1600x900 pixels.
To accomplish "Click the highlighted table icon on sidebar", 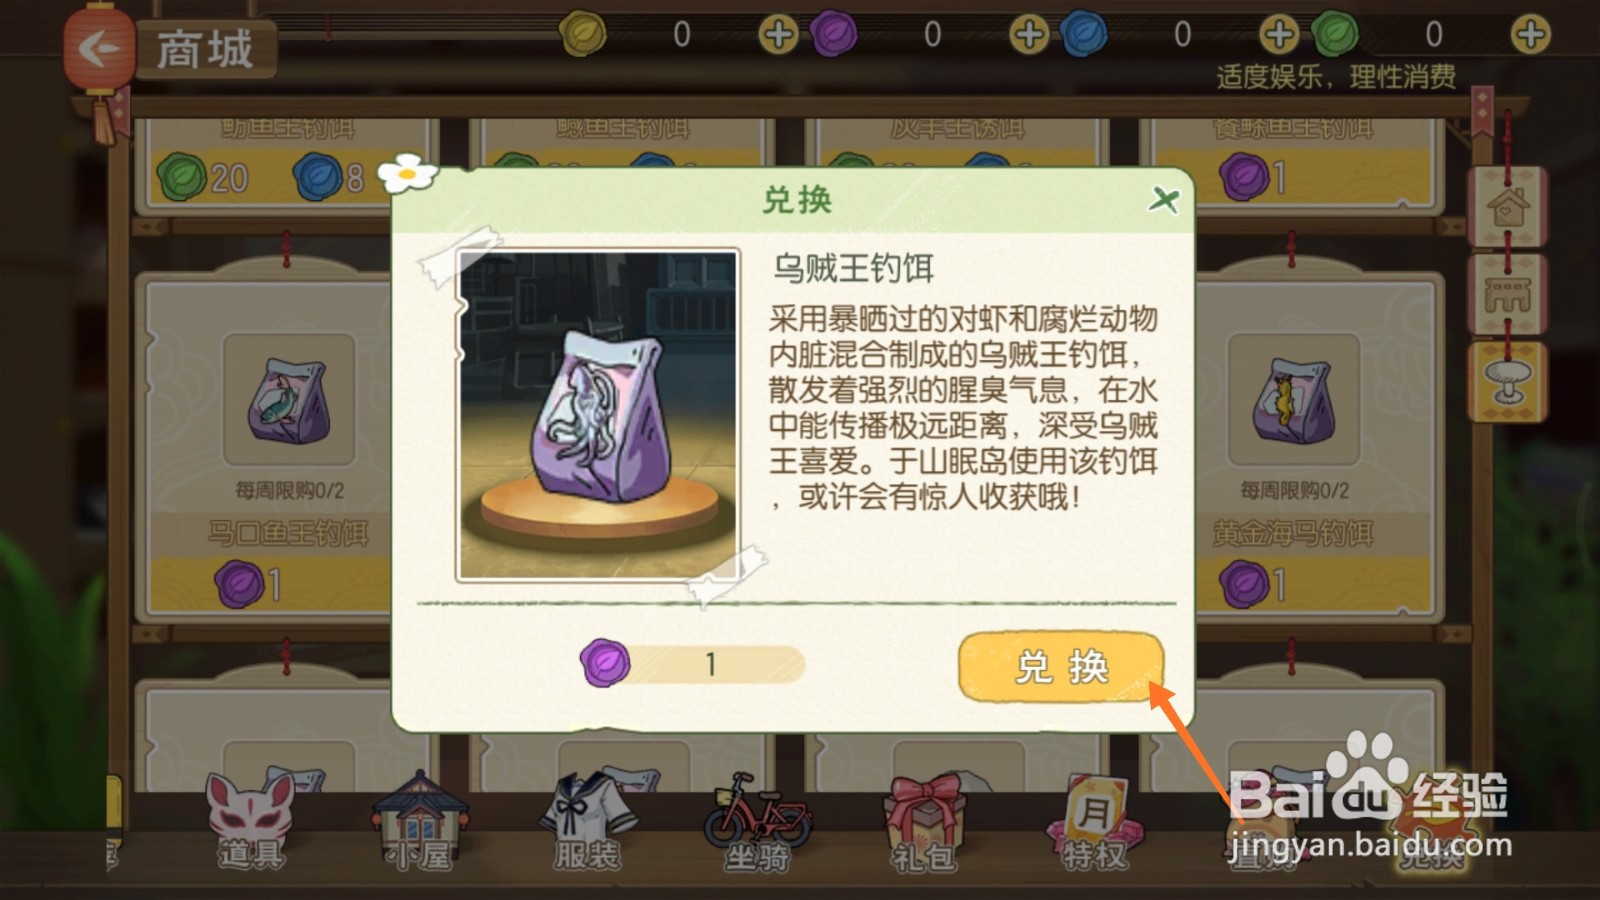I will tap(1508, 381).
